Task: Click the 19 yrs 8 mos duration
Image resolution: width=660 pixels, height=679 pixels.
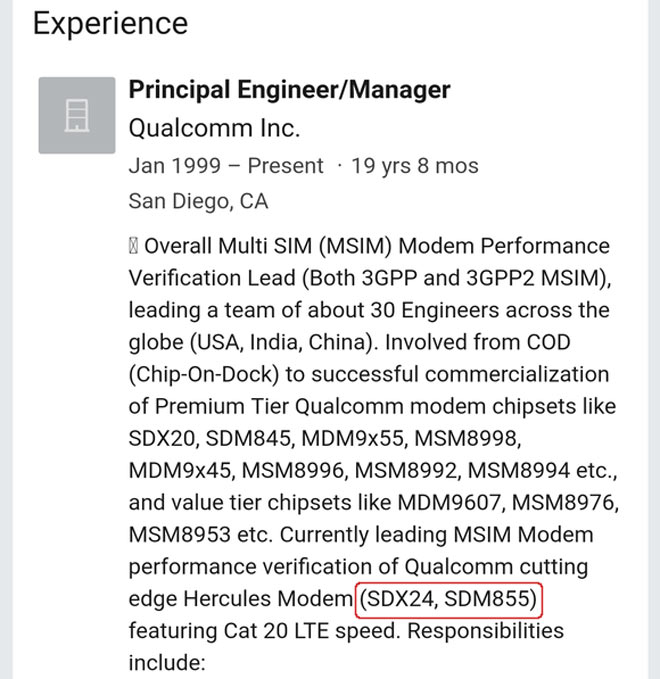Action: click(x=415, y=166)
